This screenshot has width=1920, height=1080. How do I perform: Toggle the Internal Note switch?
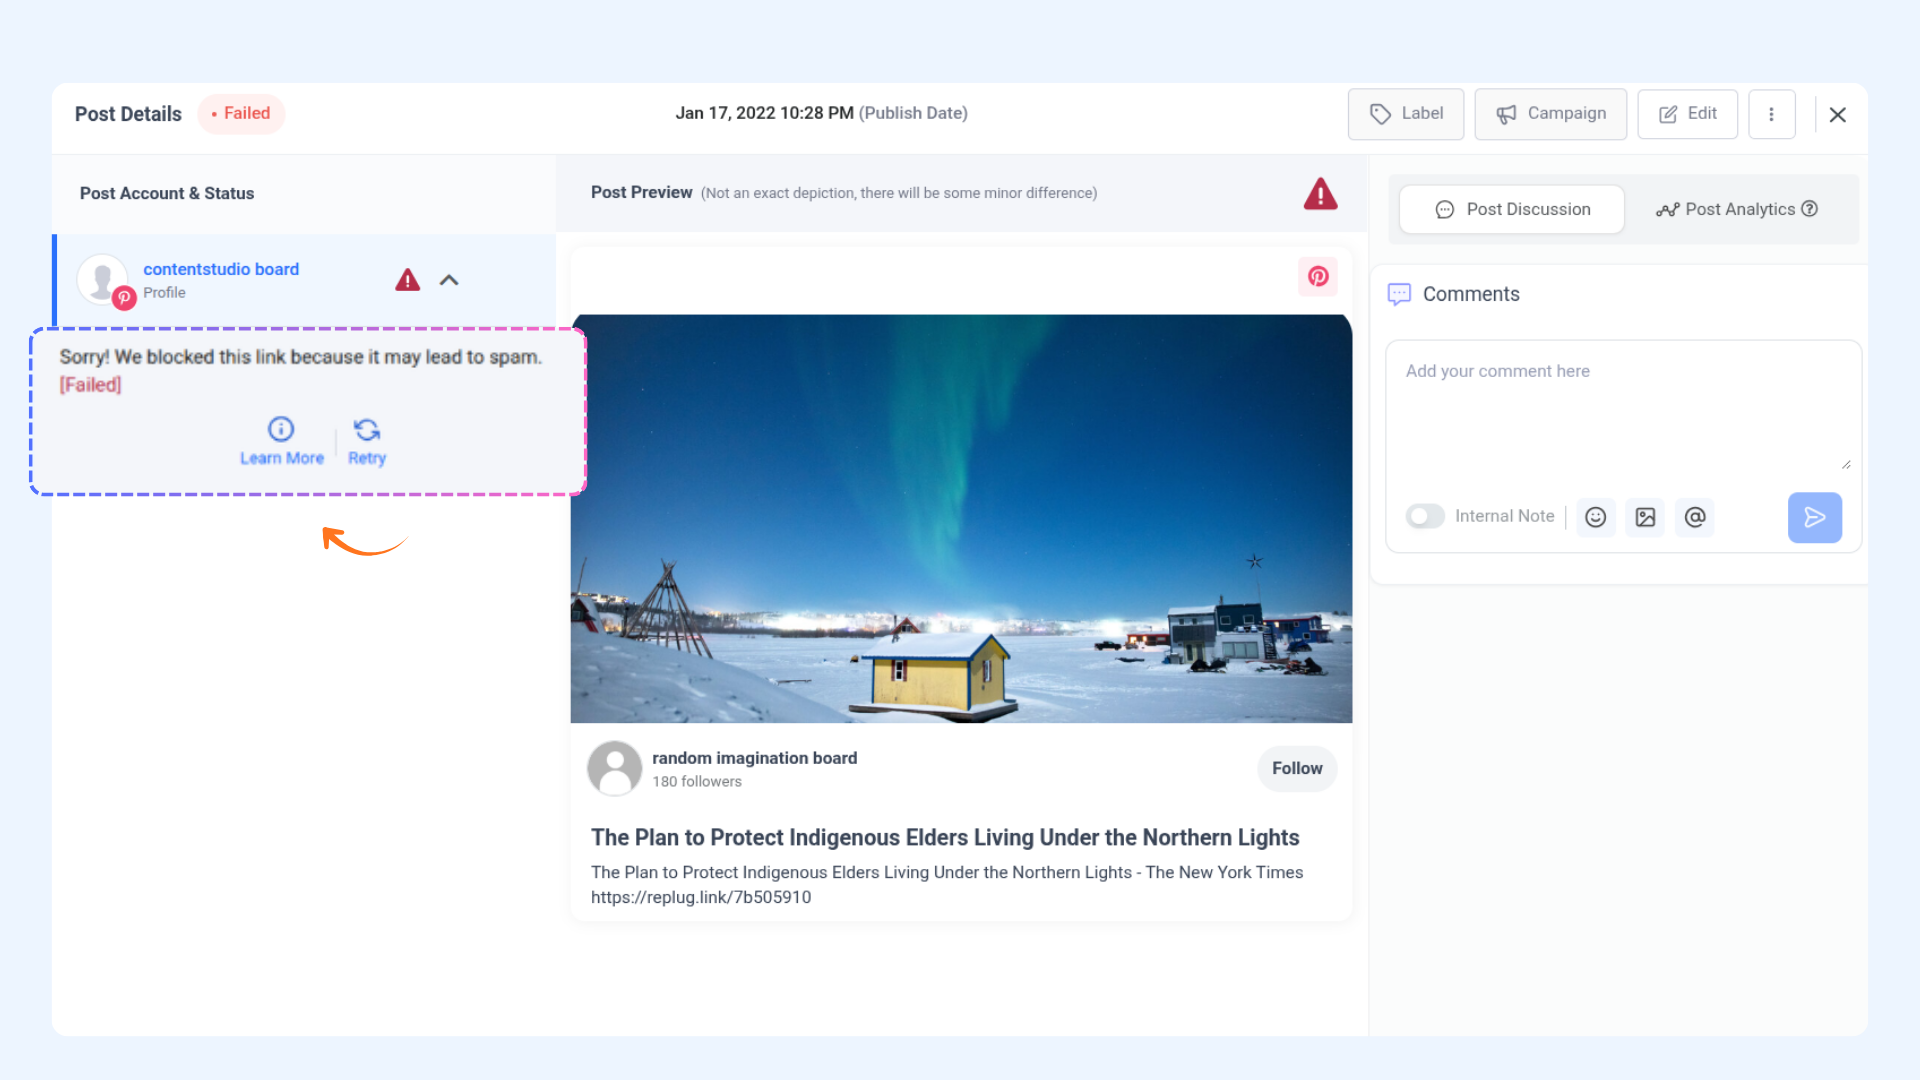pos(1425,516)
